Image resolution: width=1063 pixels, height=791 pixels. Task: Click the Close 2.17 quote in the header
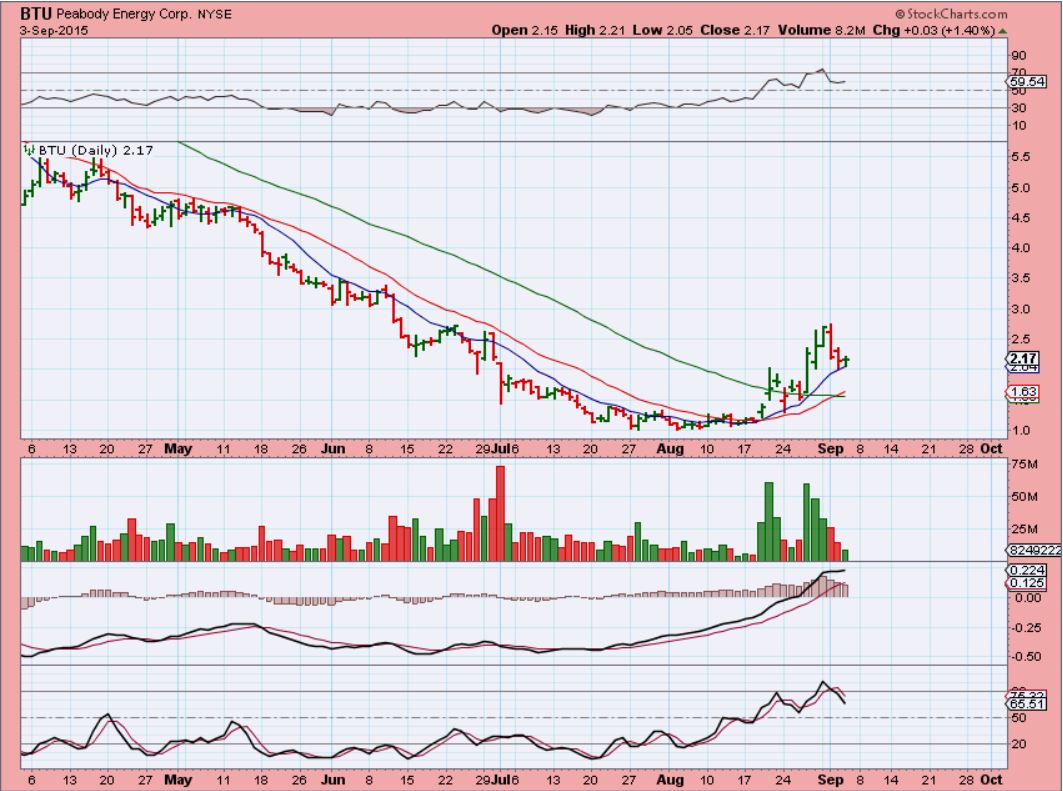[735, 31]
